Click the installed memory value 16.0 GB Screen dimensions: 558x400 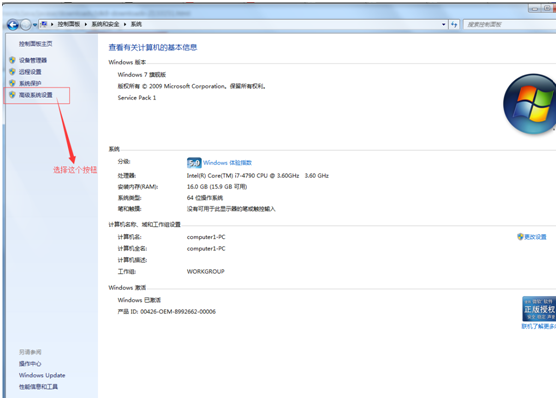click(x=217, y=187)
